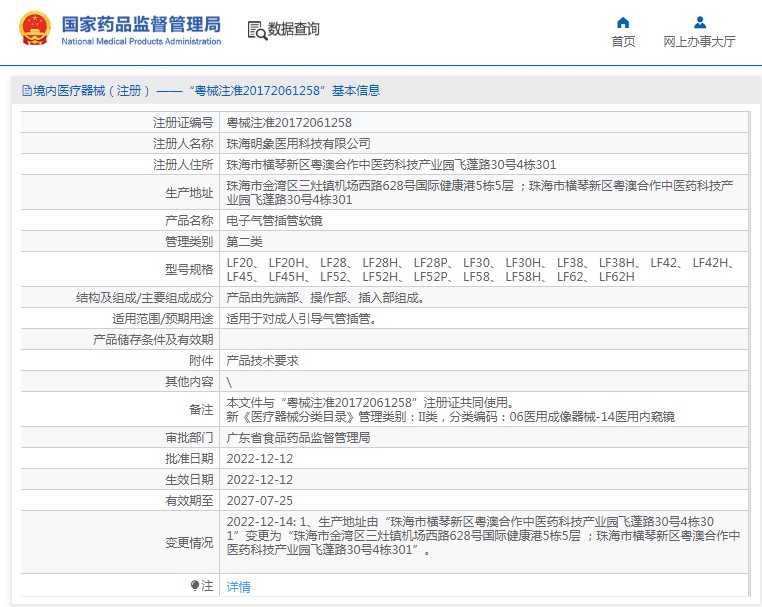The width and height of the screenshot is (762, 607).
Task: Click the 批准日期 label
Action: 189,458
